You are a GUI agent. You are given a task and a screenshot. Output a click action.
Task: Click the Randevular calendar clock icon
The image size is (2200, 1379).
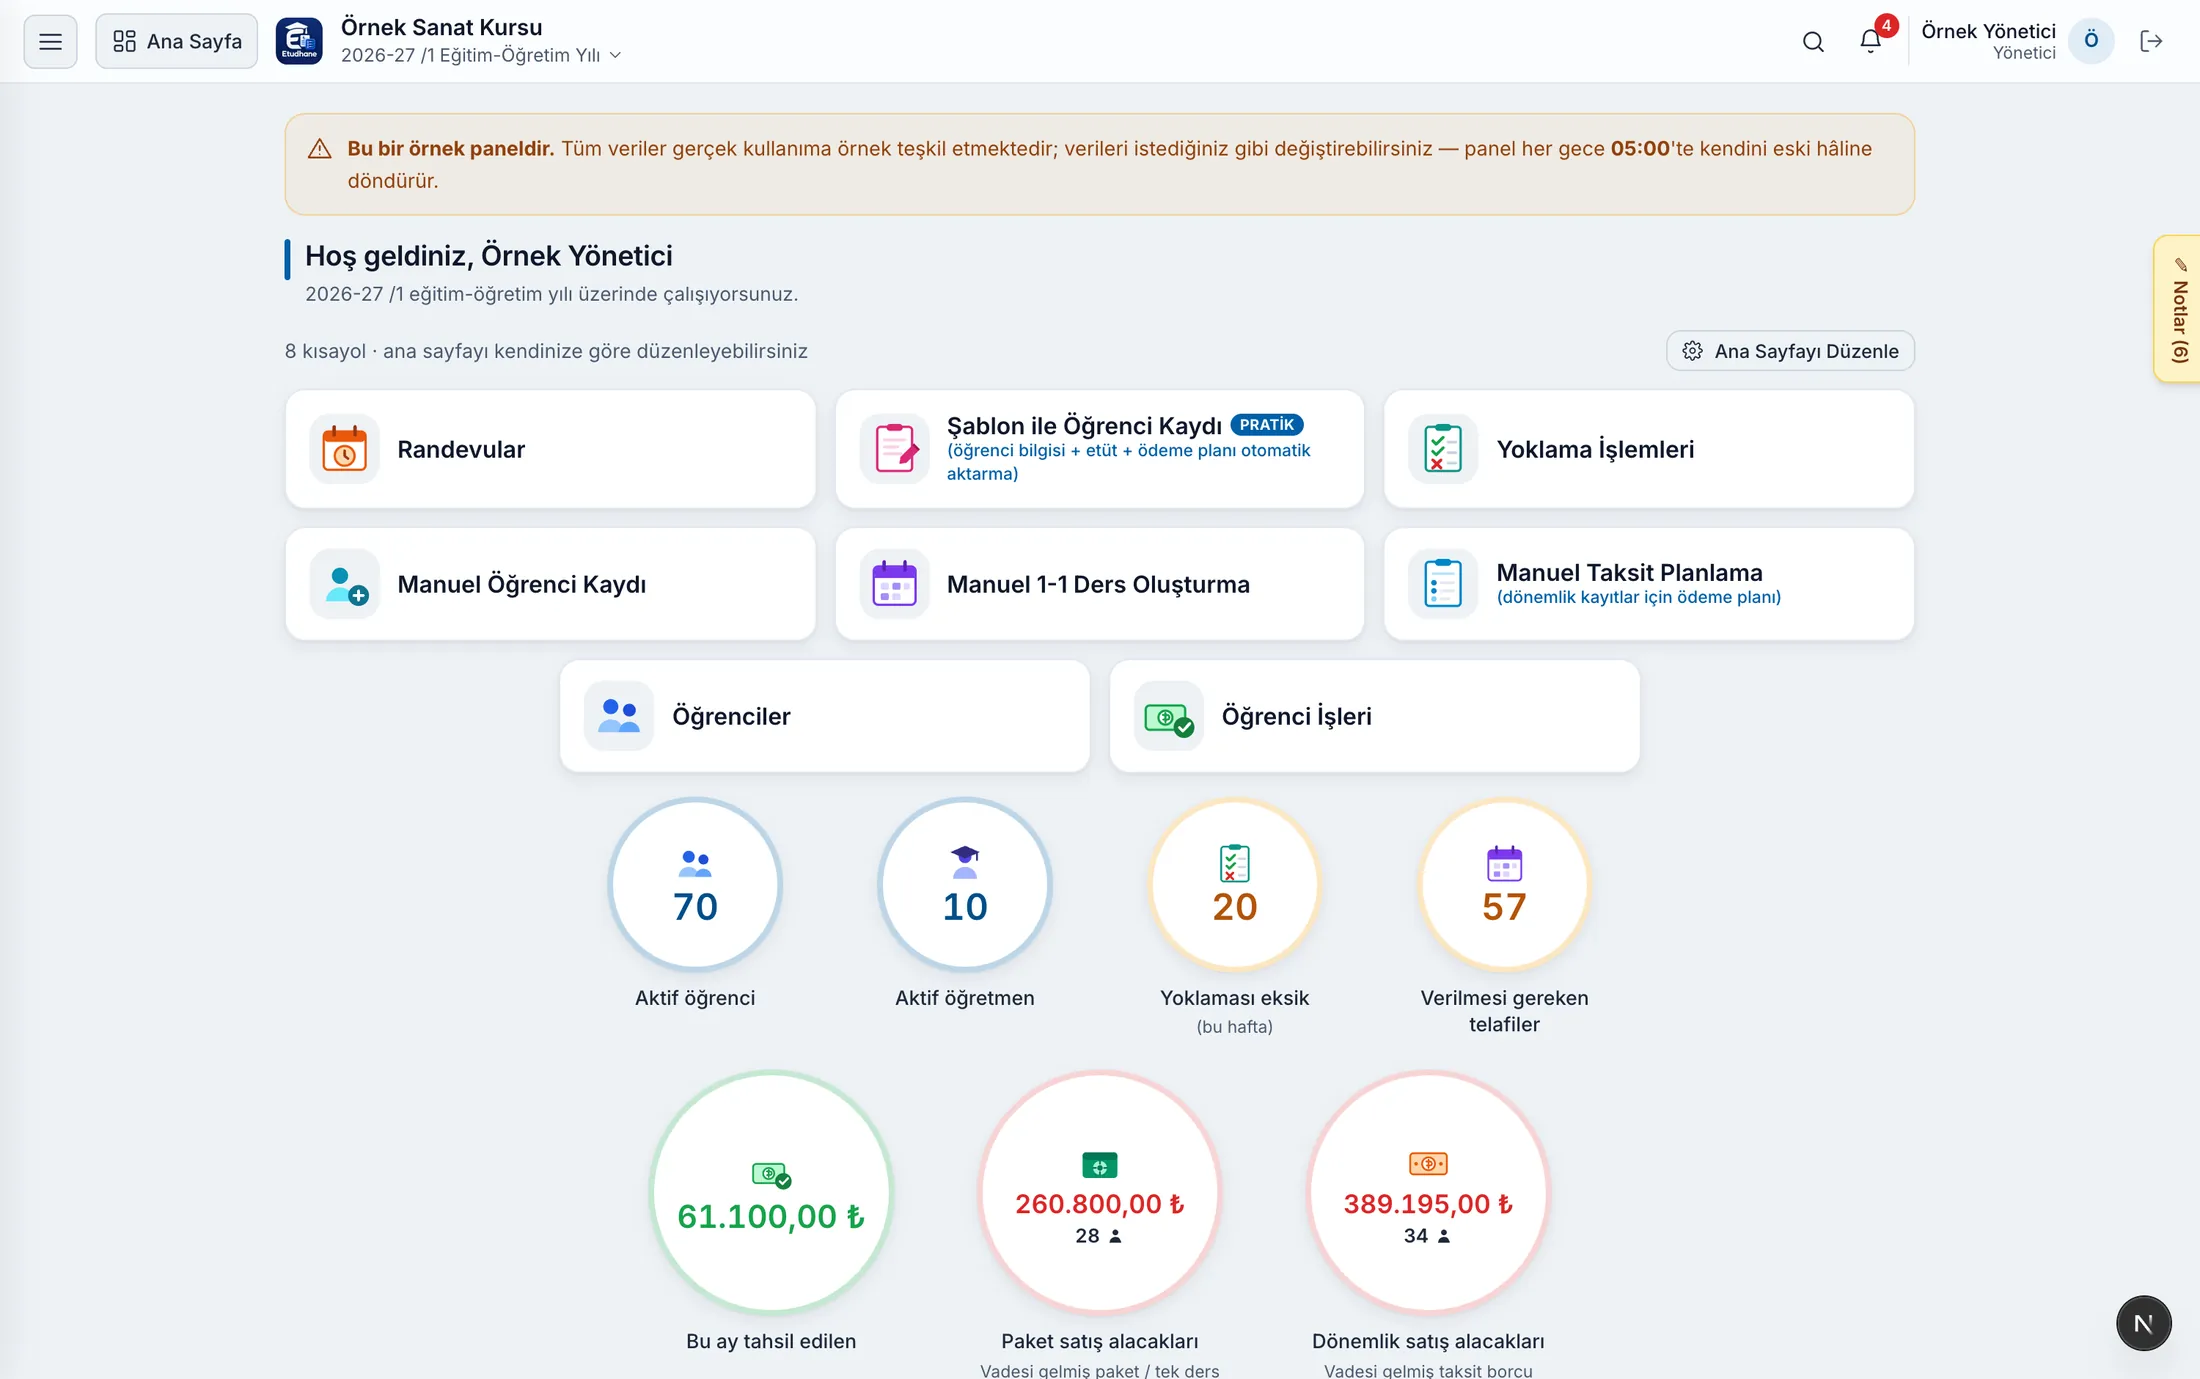344,449
